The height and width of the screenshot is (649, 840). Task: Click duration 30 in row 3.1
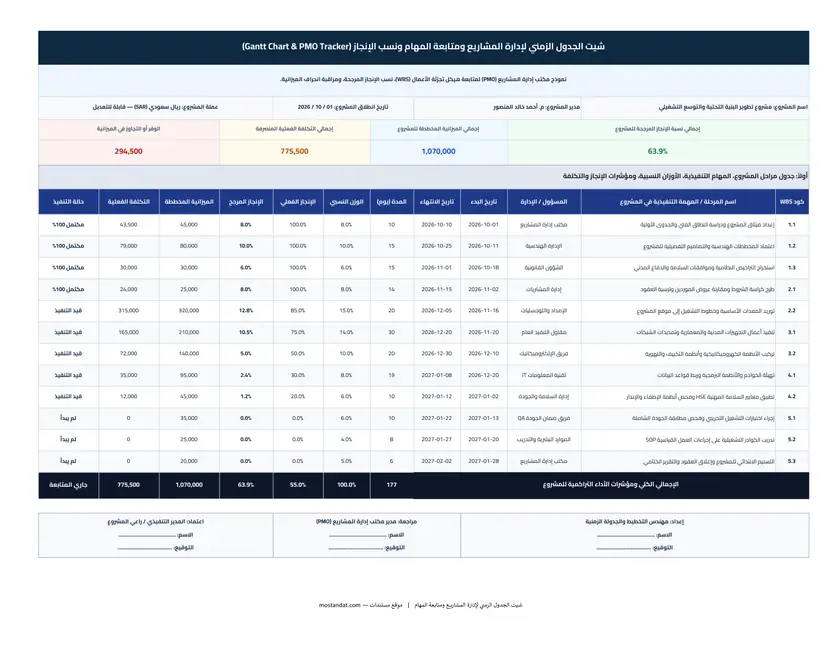tap(392, 332)
